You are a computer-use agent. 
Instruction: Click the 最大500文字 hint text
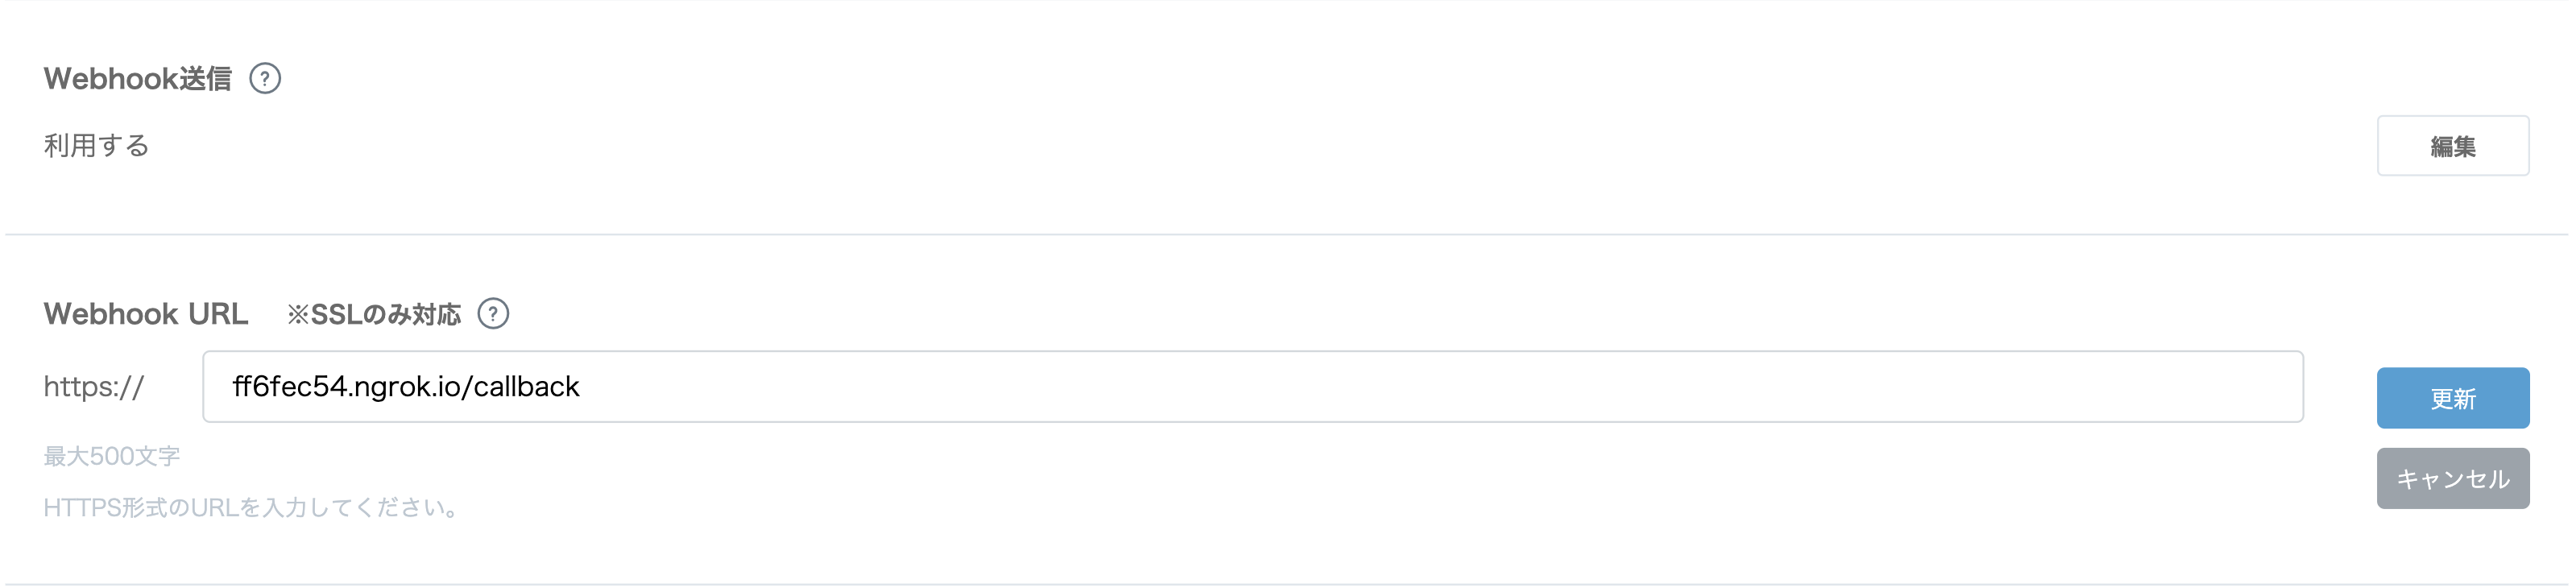112,457
